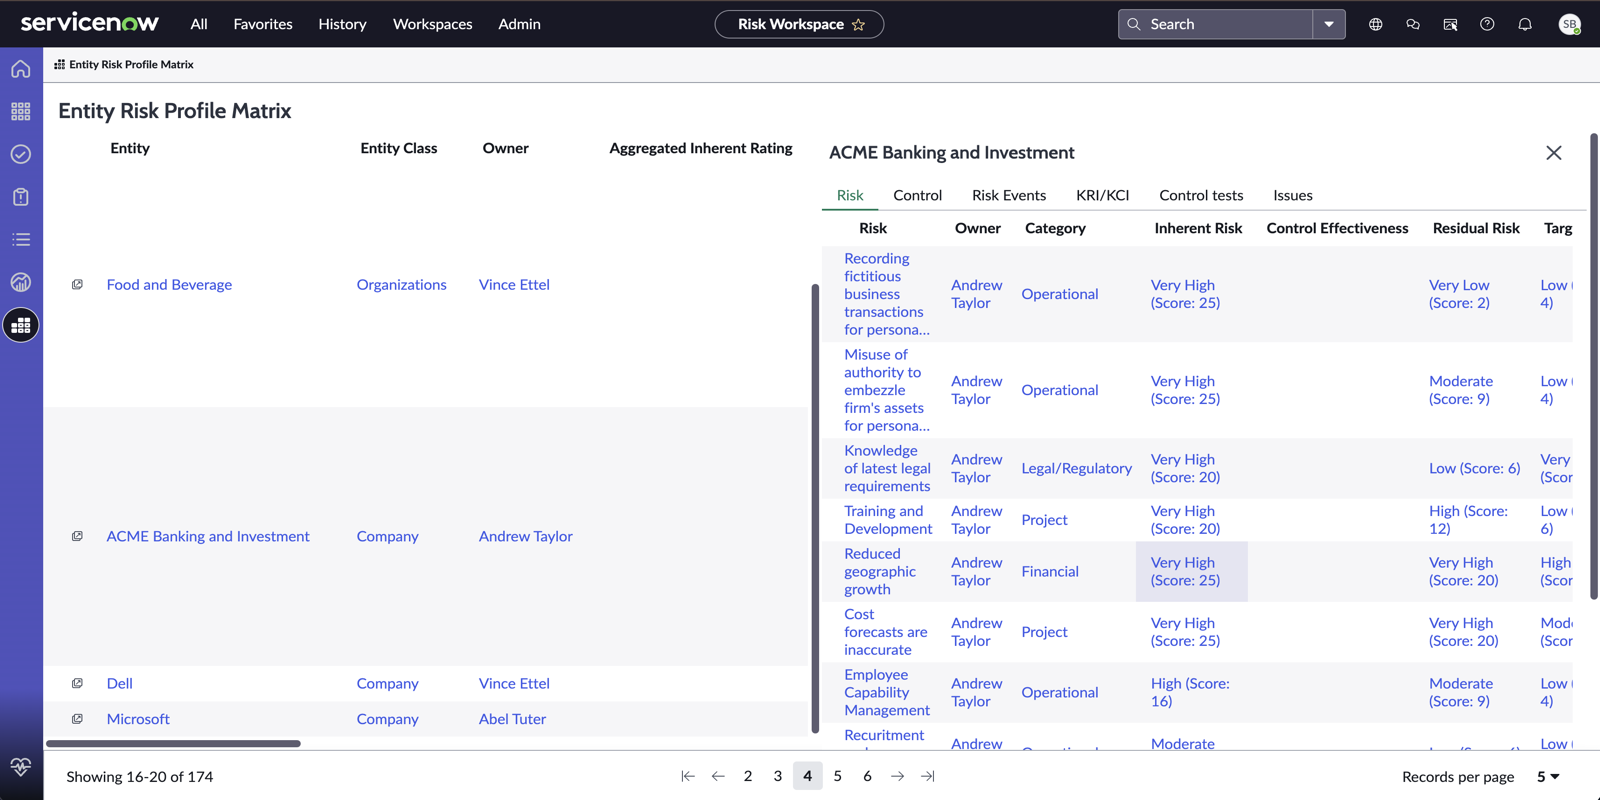Open Training and Development risk link
Viewport: 1600px width, 800px height.
(x=888, y=520)
